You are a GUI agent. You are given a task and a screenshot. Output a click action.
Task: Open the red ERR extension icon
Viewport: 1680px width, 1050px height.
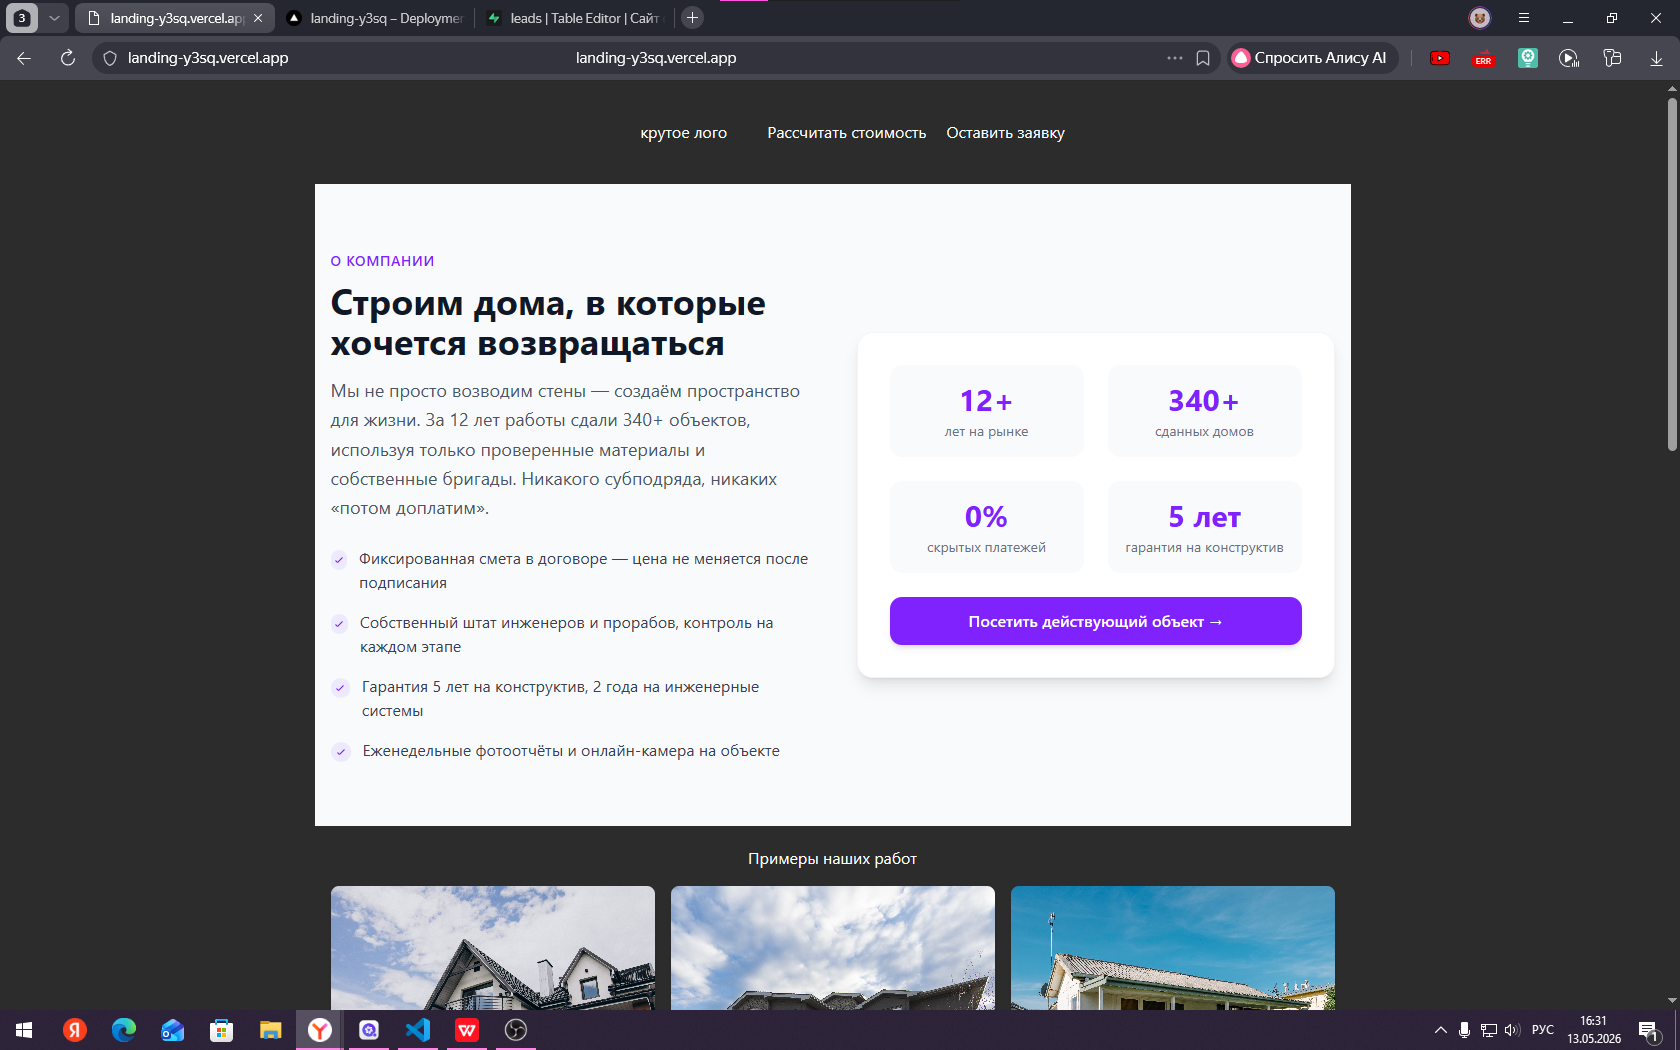pyautogui.click(x=1483, y=58)
